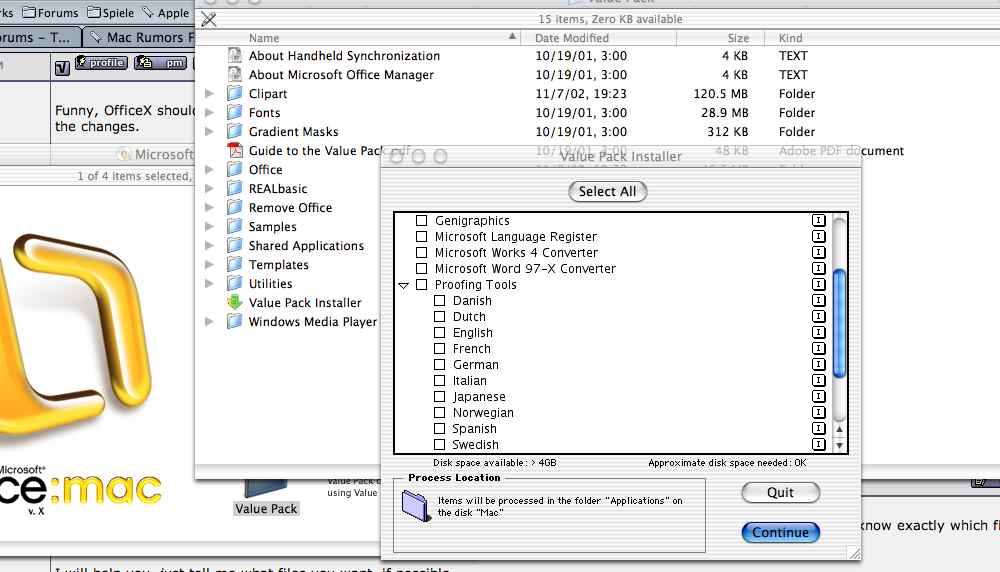Check the Microsoft Works 4 Converter checkbox

(422, 253)
